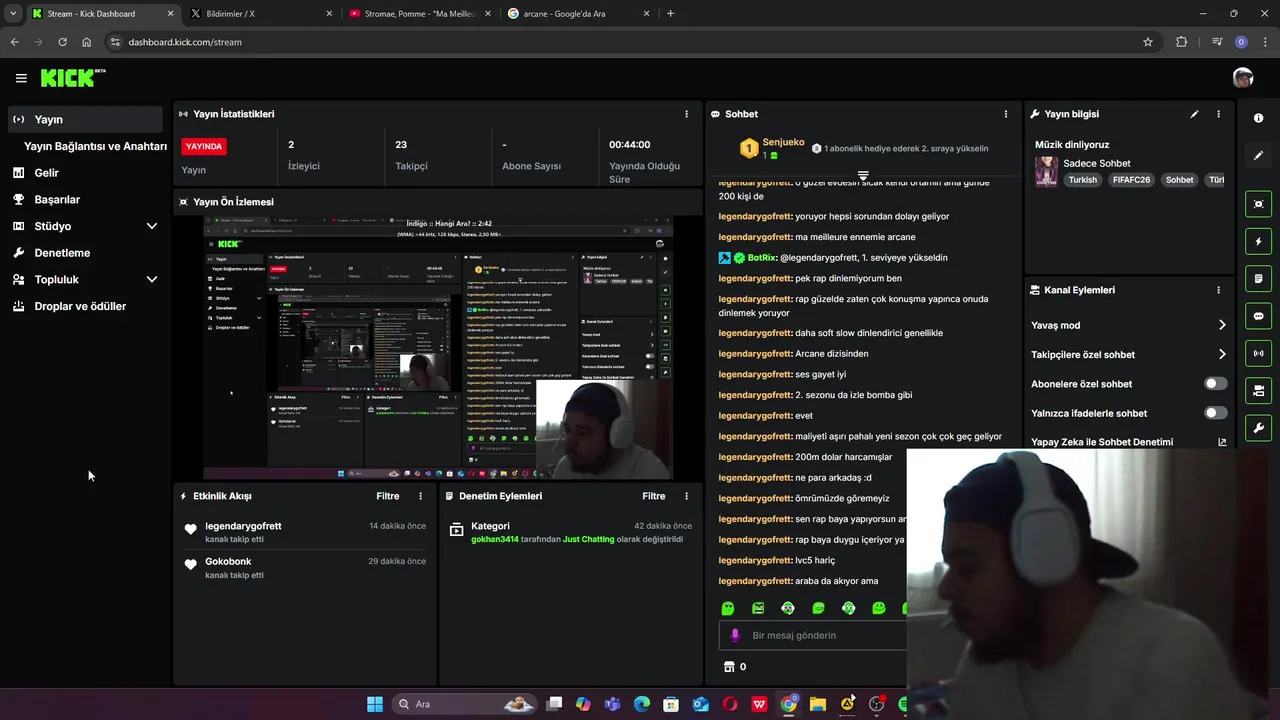Edit stream info with the pencil in Yayın bilgisi
Screen dimensions: 1280x720
point(1194,114)
